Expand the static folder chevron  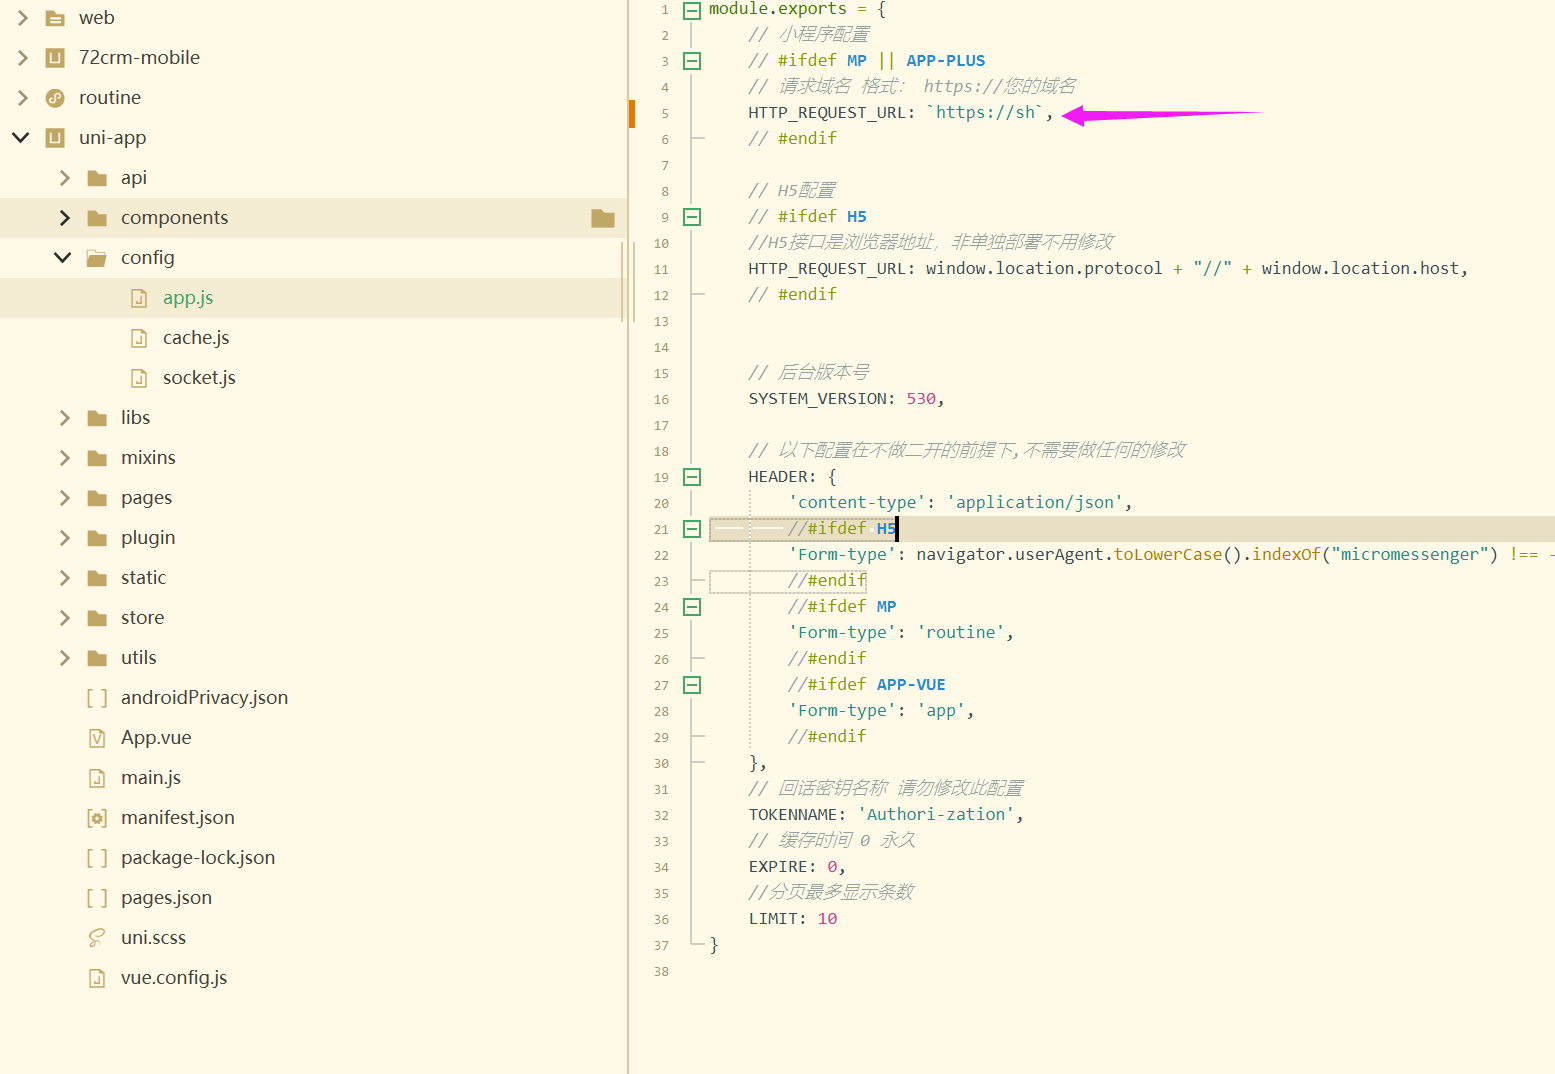click(x=64, y=578)
